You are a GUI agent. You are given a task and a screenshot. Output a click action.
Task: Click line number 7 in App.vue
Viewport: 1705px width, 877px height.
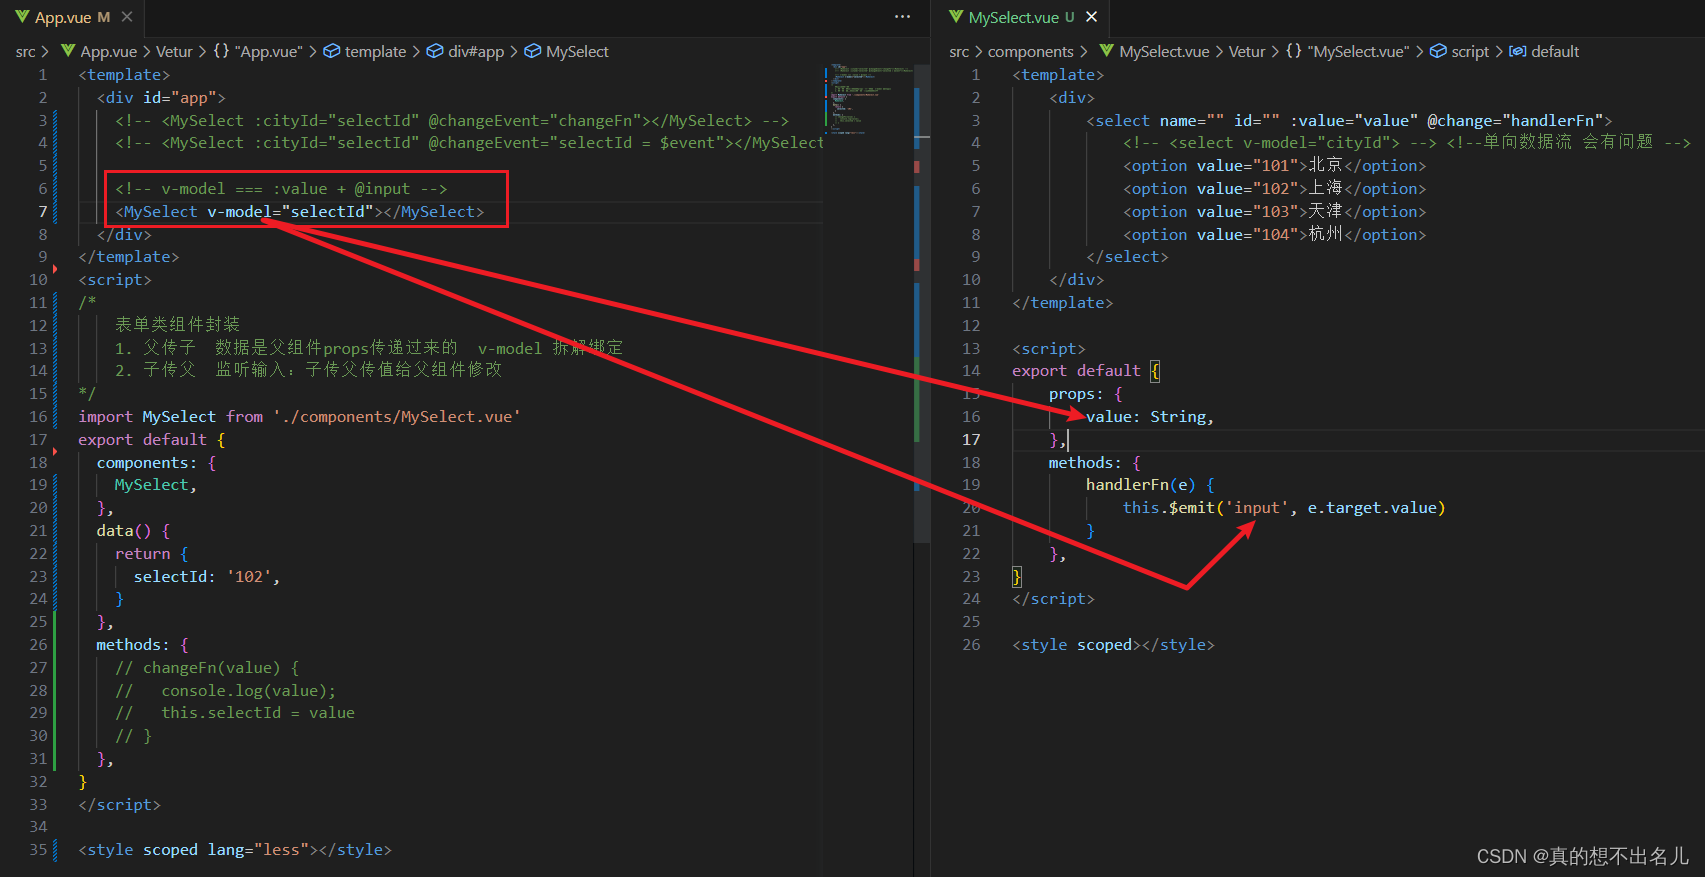42,211
